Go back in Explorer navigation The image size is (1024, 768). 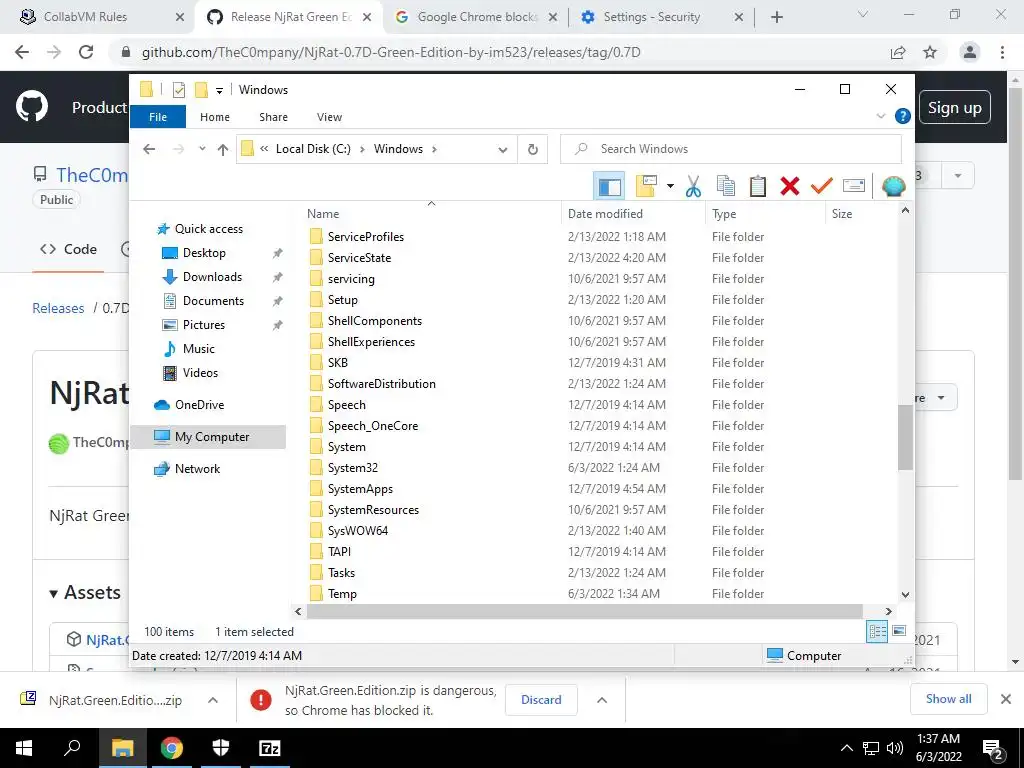tap(150, 150)
